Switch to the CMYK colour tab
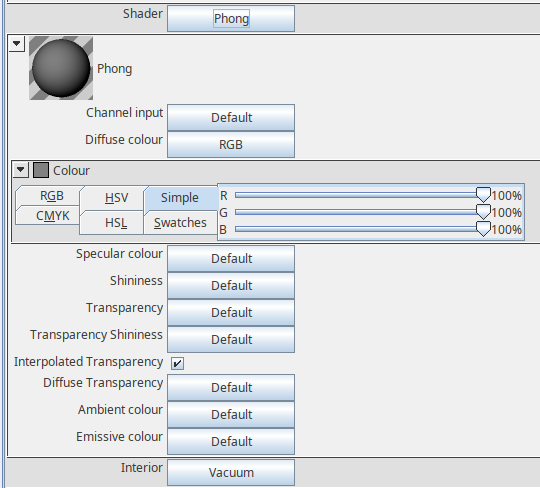540x488 pixels. point(52,216)
